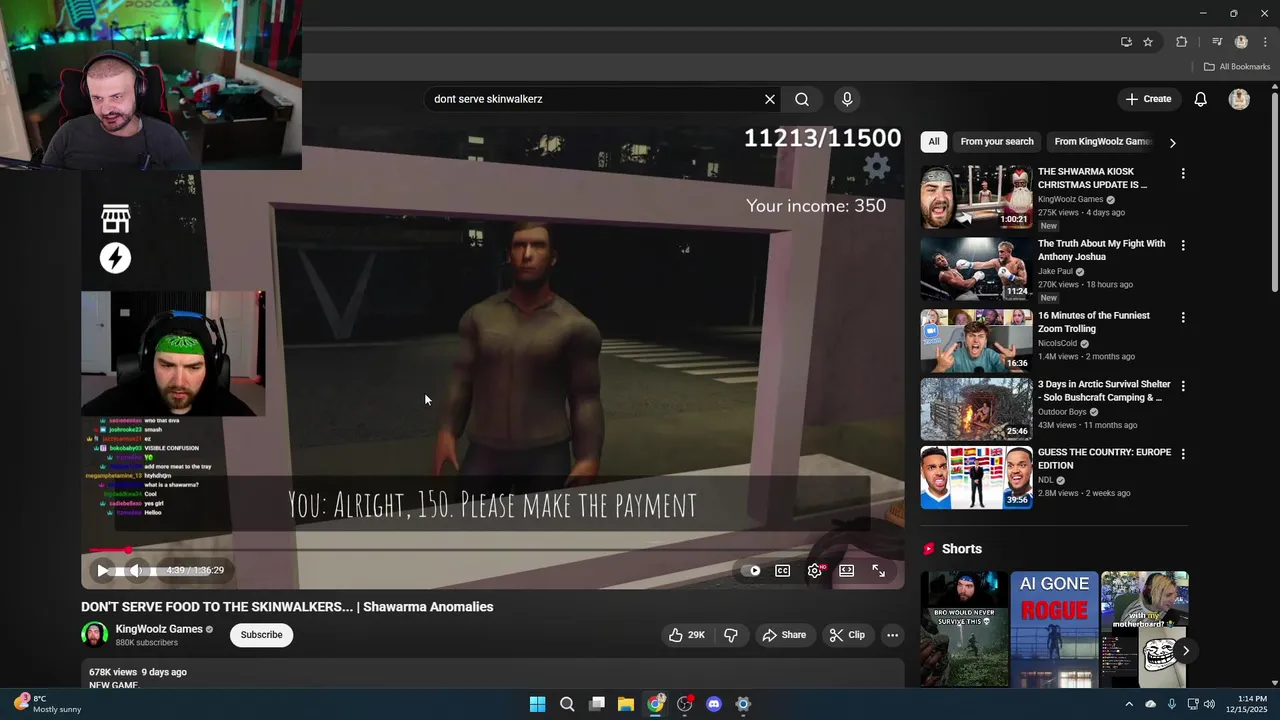Open the three-dot more actions below video
Image resolution: width=1280 pixels, height=720 pixels.
(x=893, y=635)
